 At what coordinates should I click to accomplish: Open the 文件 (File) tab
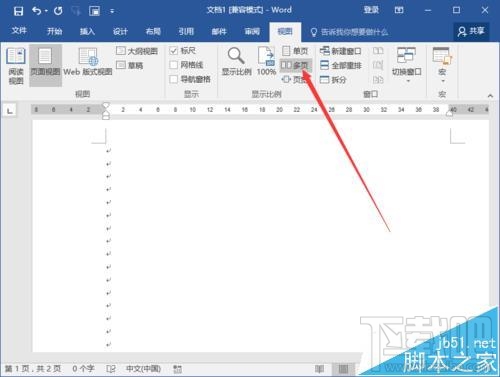click(x=19, y=31)
